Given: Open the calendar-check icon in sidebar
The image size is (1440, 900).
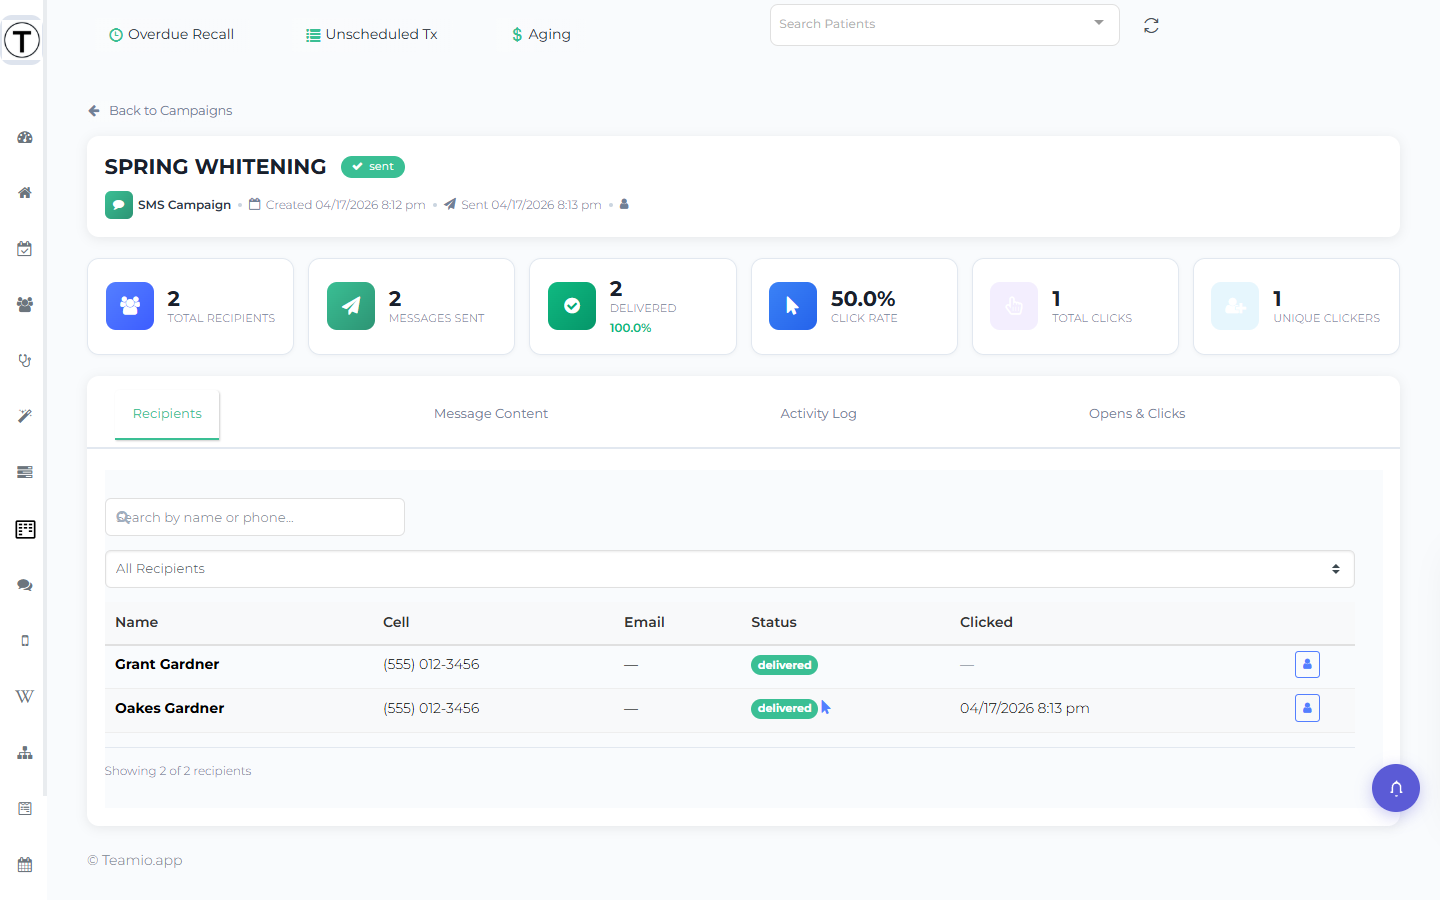Looking at the screenshot, I should 25,249.
